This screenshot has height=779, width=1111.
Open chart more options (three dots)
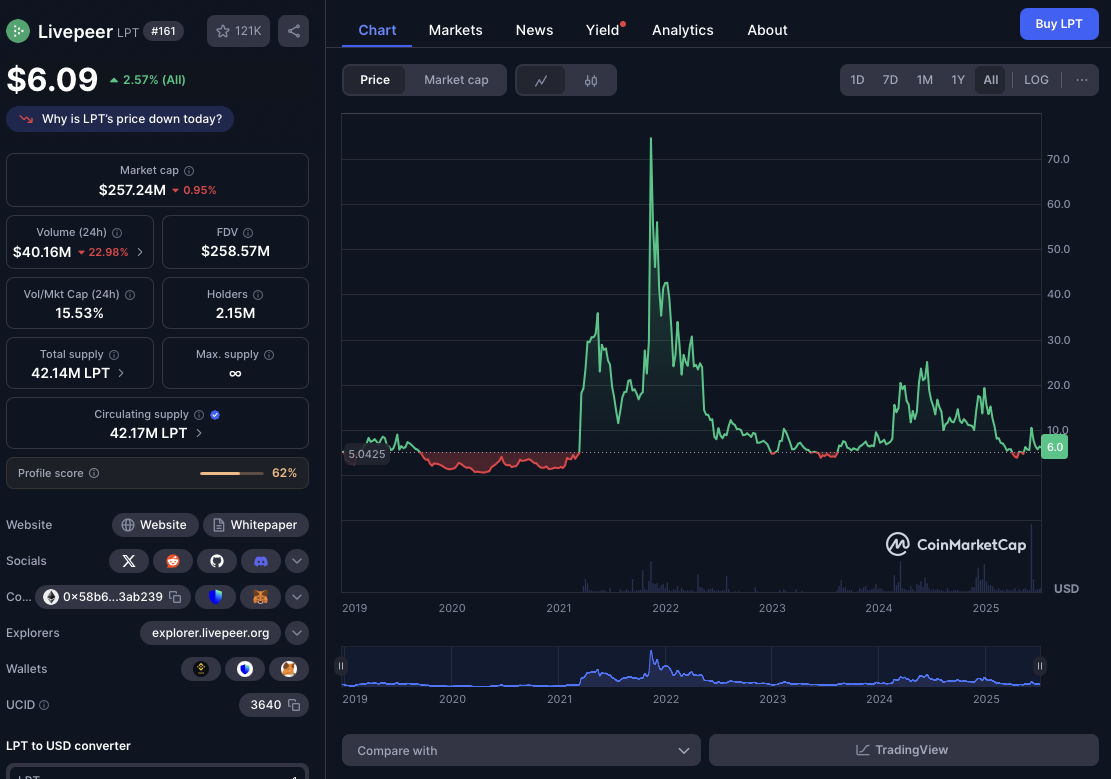pos(1081,80)
